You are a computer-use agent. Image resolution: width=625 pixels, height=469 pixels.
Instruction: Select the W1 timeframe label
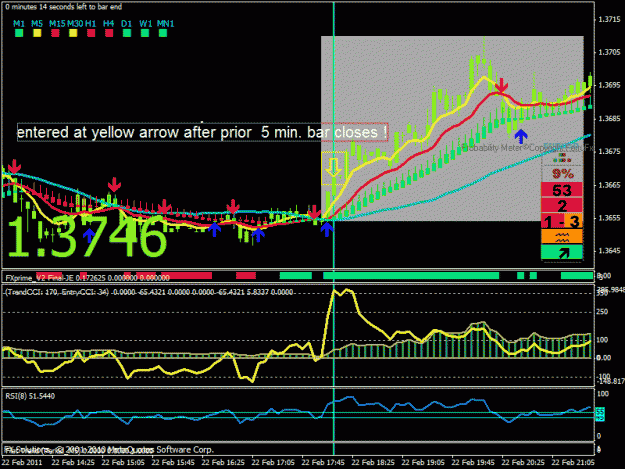(x=145, y=24)
